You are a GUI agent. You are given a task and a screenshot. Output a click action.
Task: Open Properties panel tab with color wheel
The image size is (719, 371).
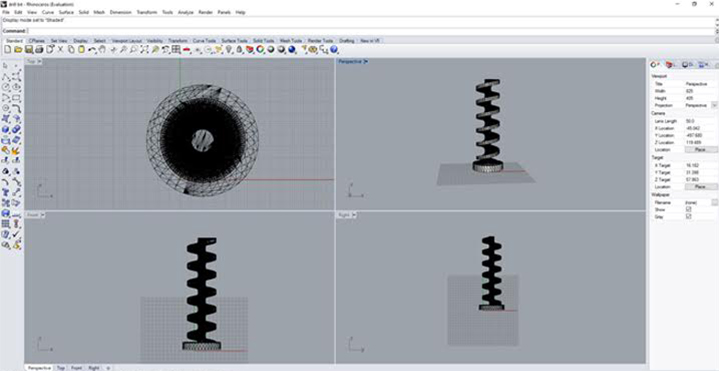coord(654,65)
